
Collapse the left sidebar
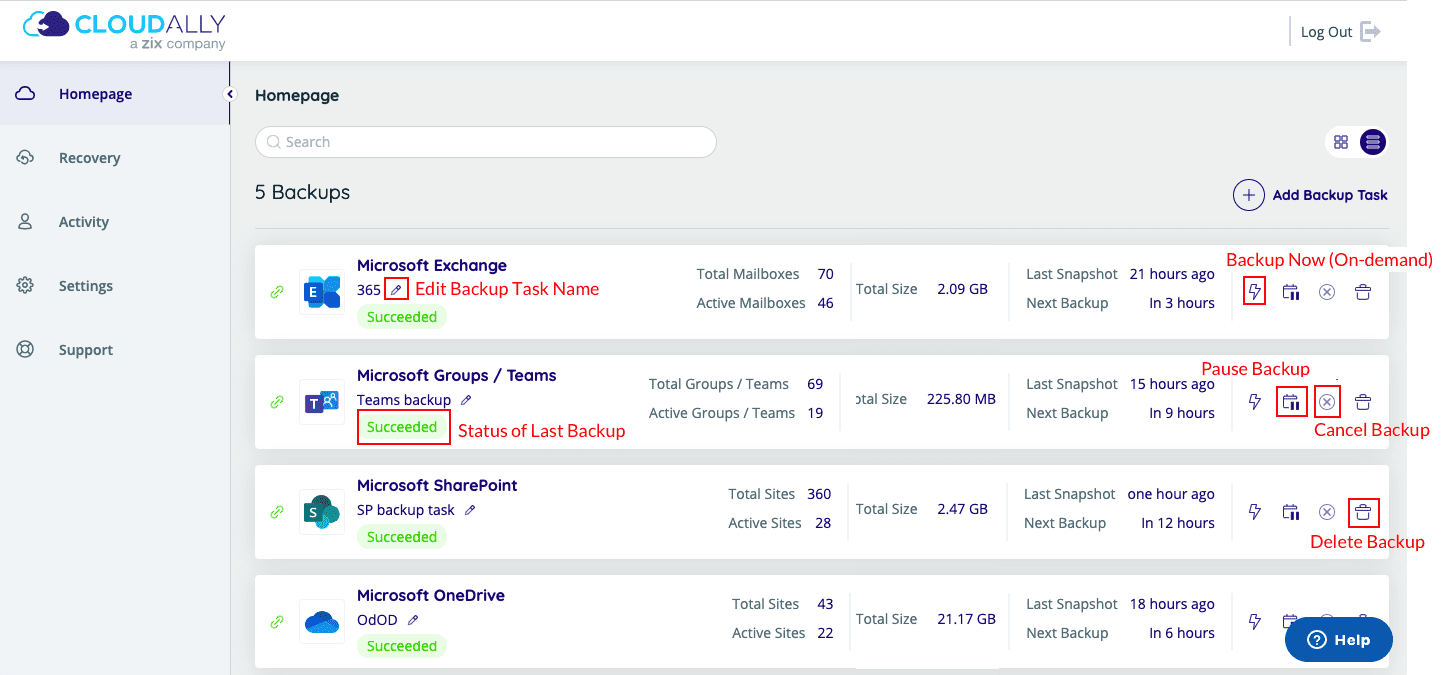(230, 94)
